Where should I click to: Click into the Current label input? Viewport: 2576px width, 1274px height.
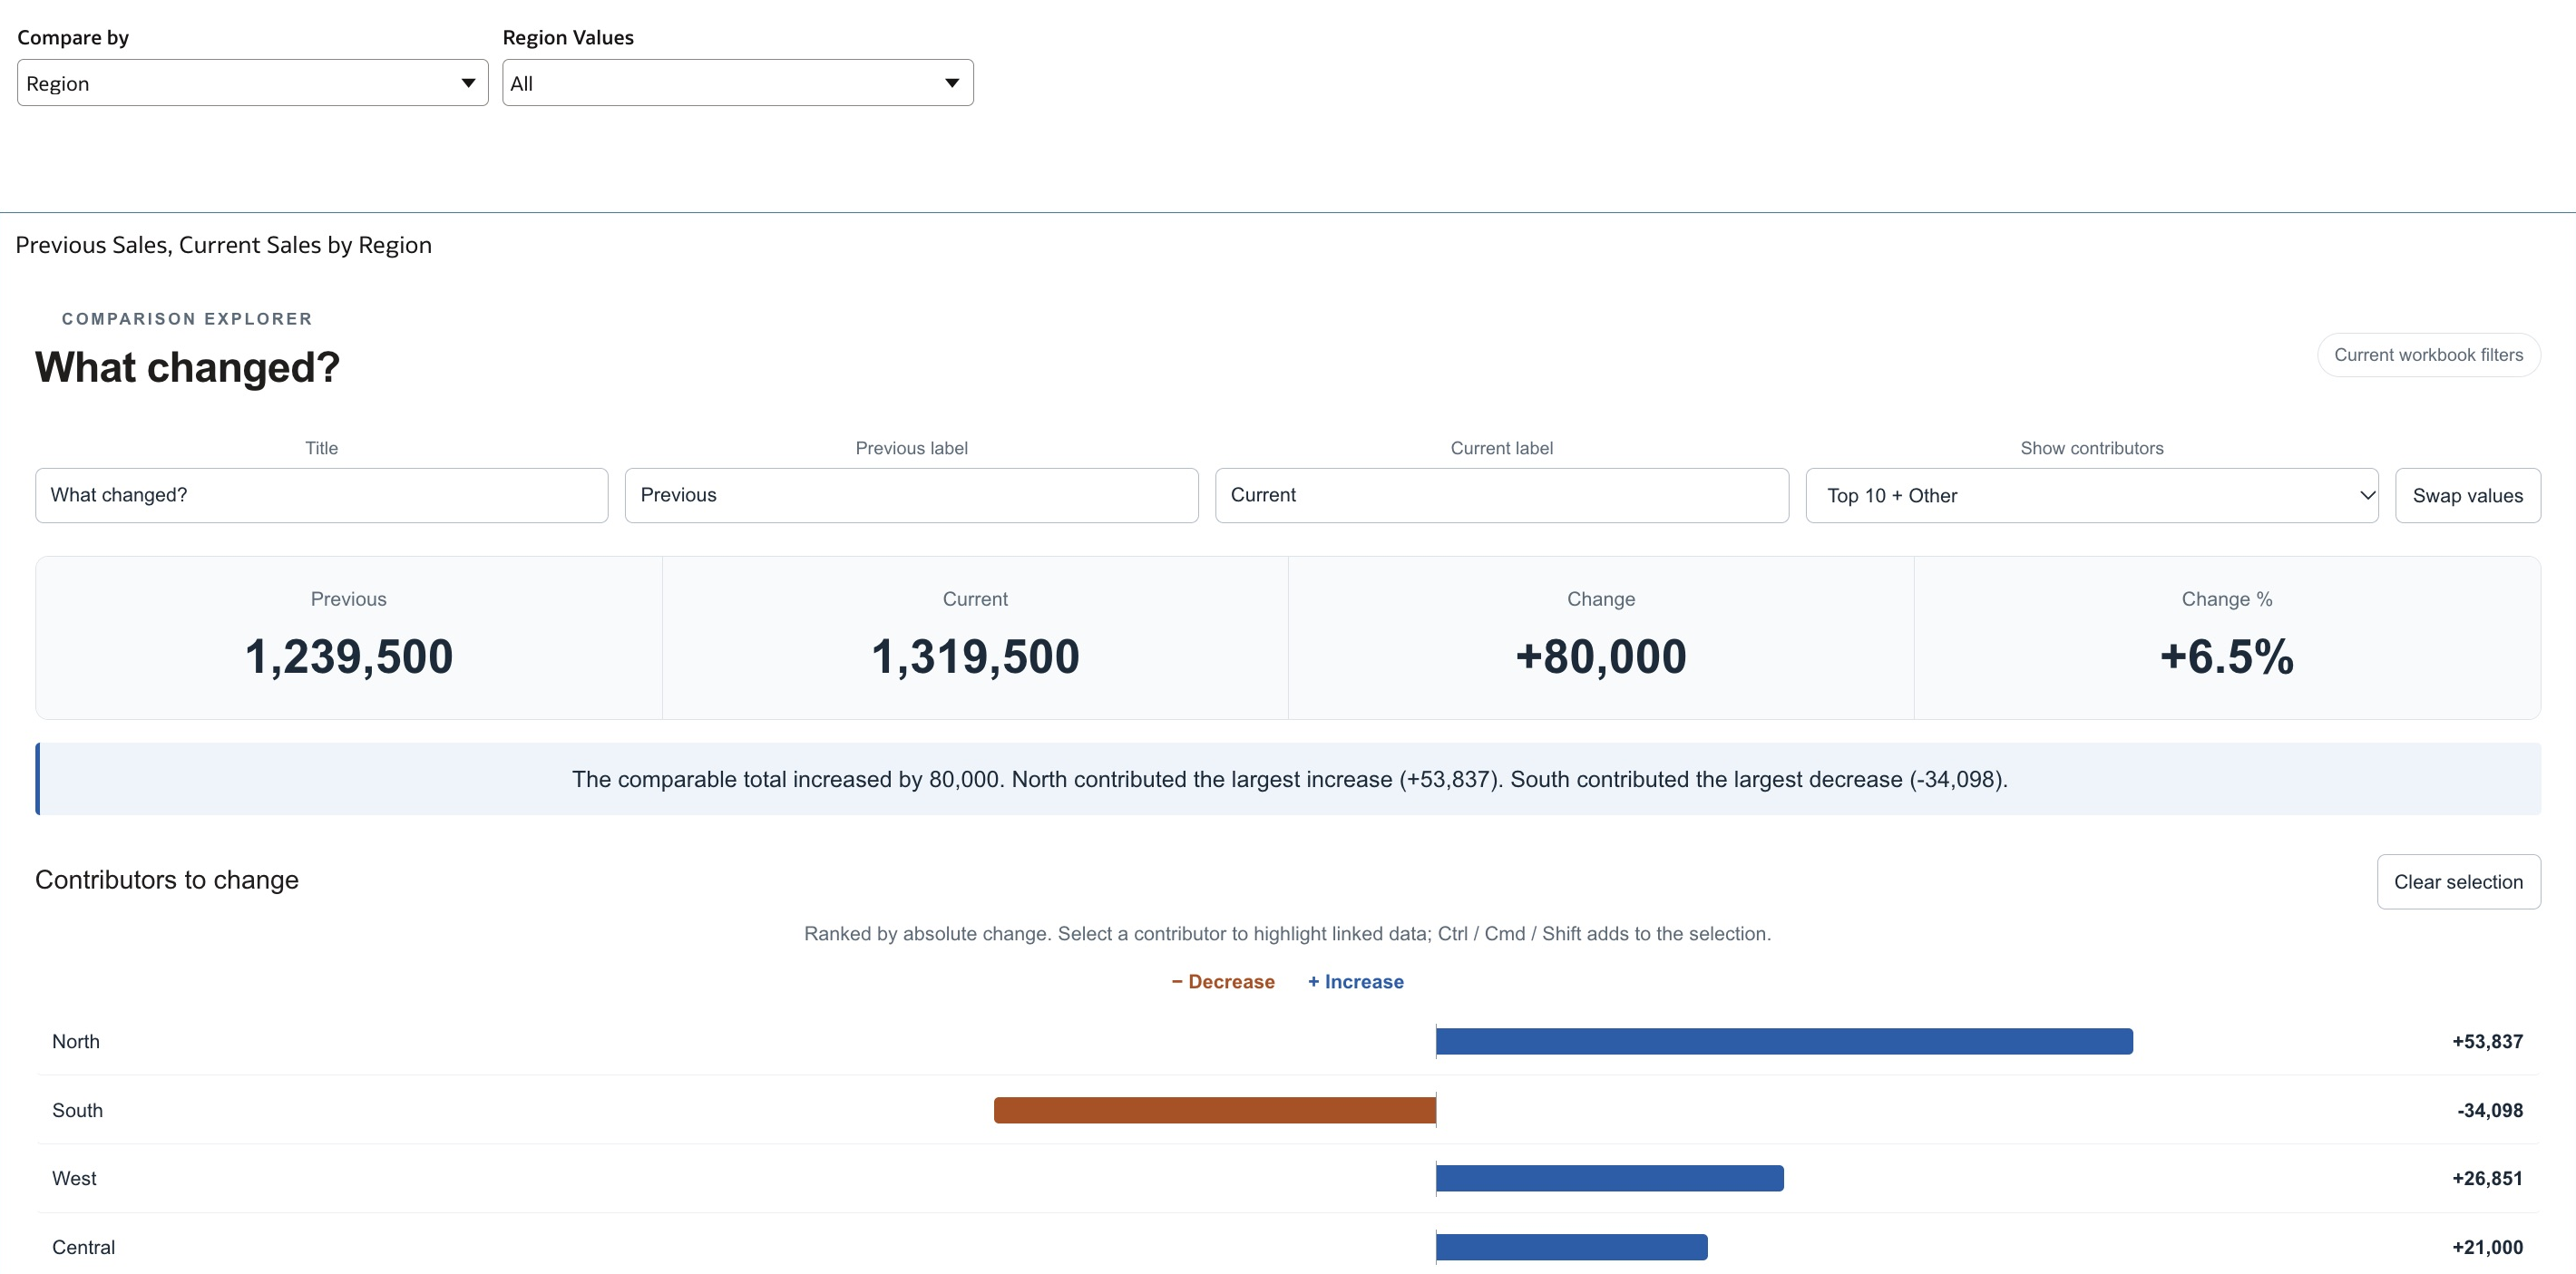(1501, 495)
